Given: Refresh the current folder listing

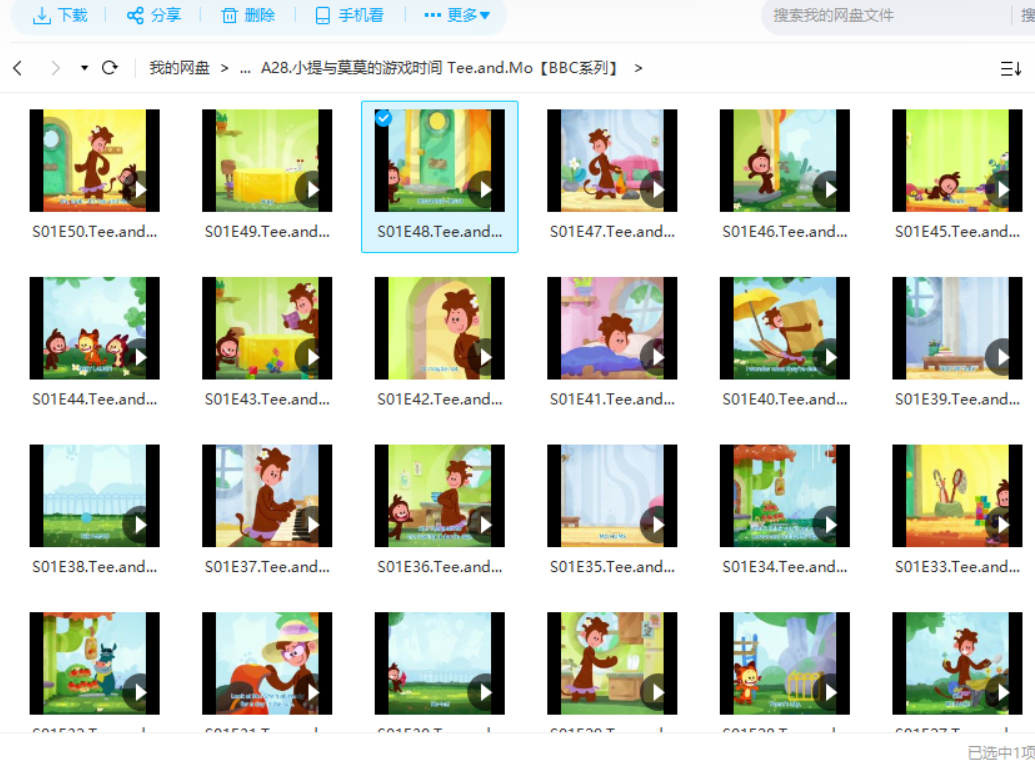Looking at the screenshot, I should coord(110,67).
